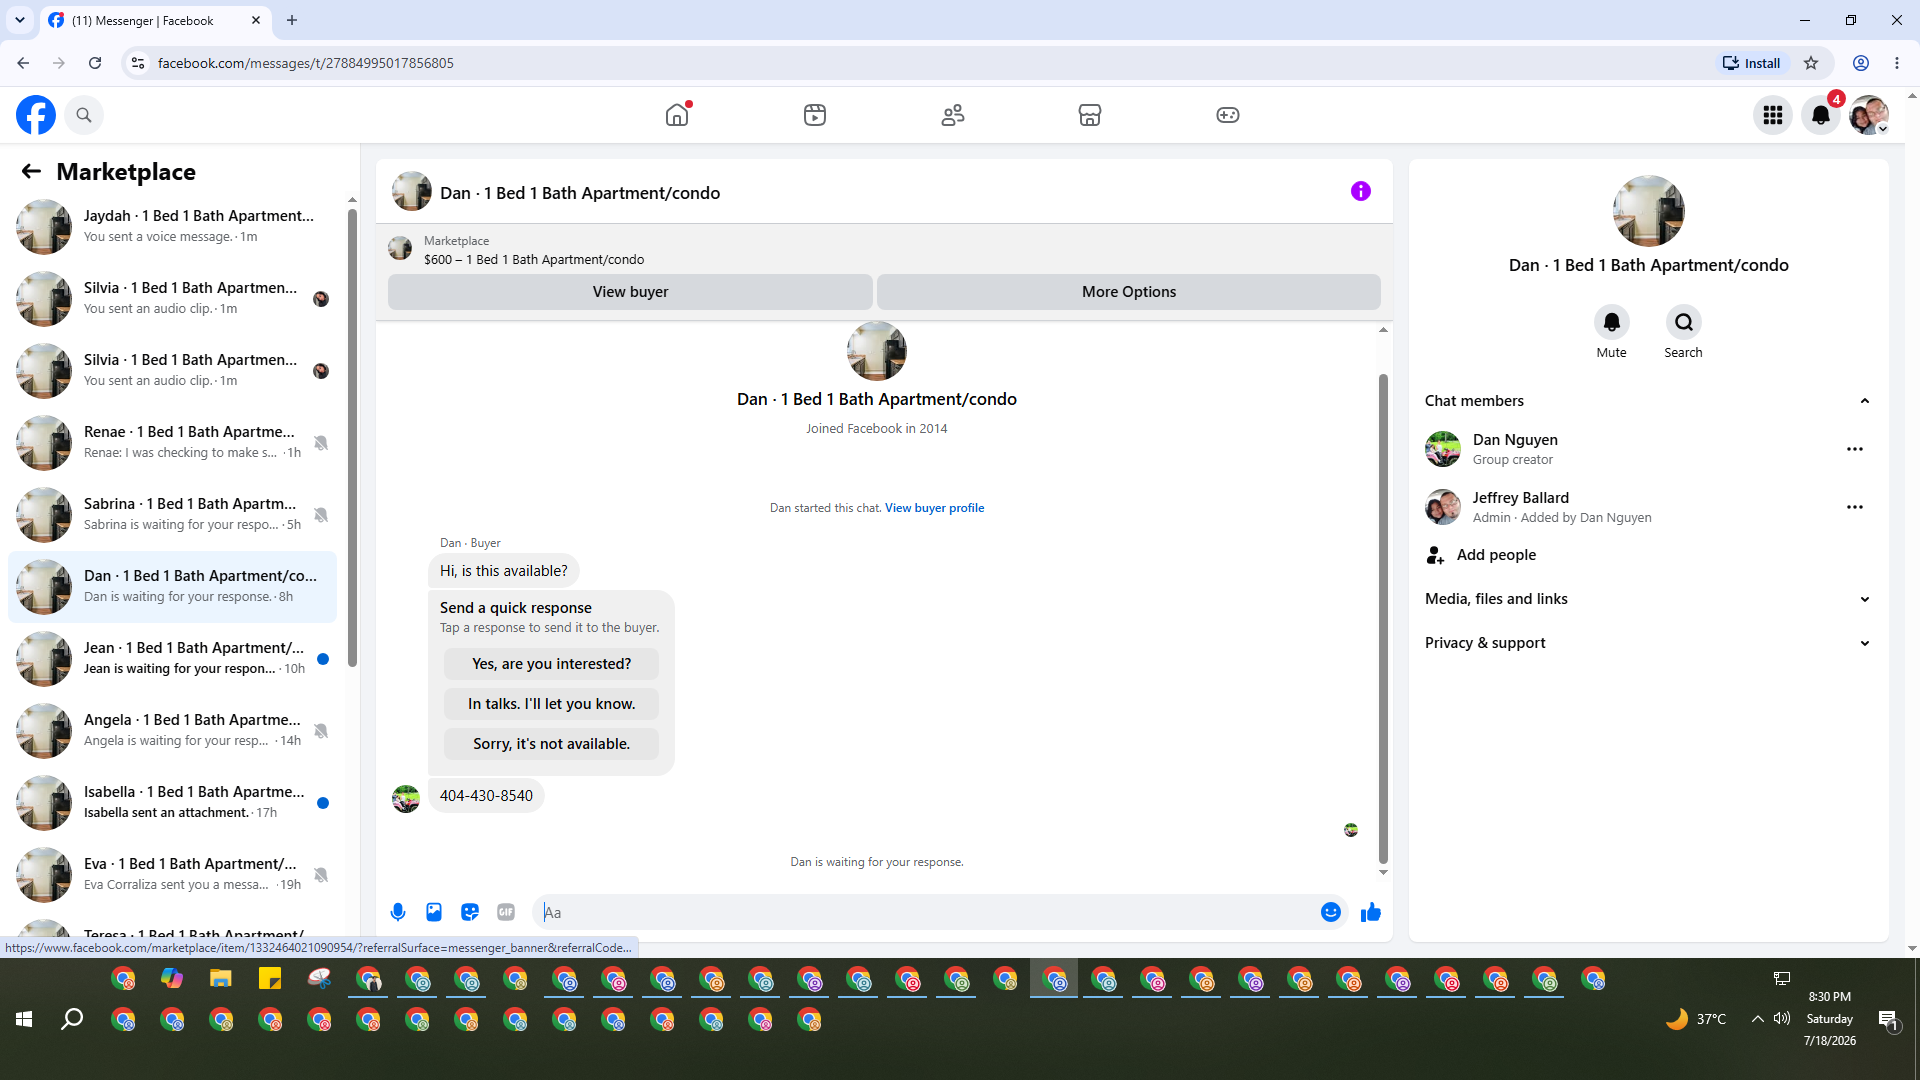Viewport: 1920px width, 1080px height.
Task: Open the tab search dropdown arrow
Action: pyautogui.click(x=20, y=20)
